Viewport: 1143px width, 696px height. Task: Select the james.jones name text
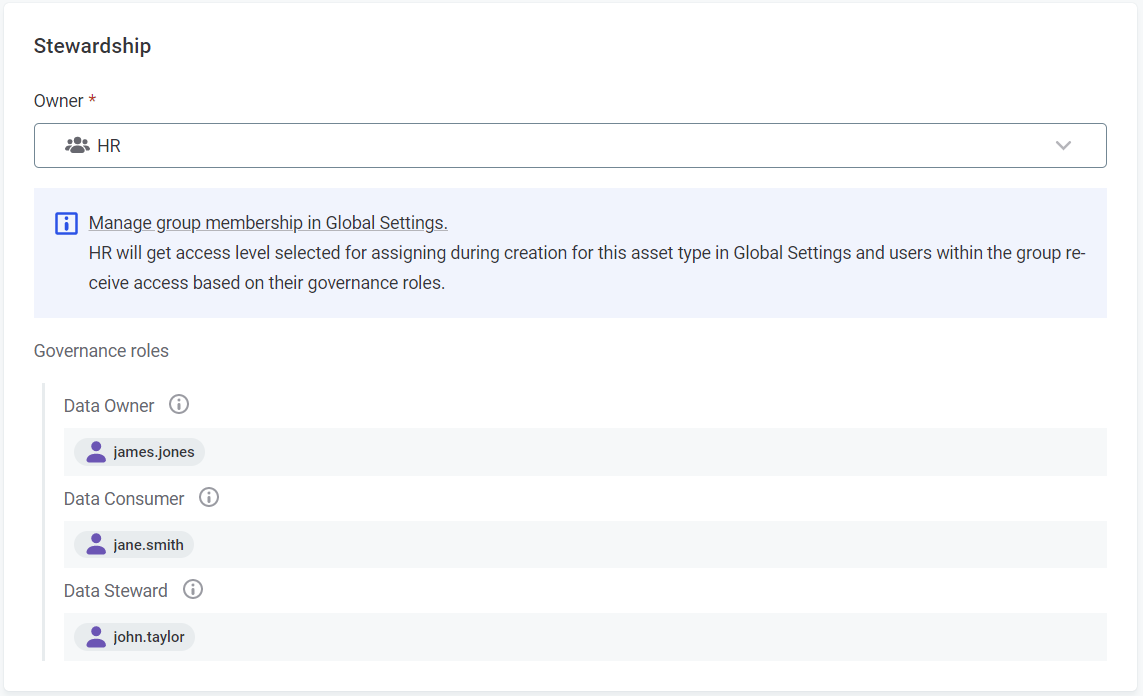point(153,452)
